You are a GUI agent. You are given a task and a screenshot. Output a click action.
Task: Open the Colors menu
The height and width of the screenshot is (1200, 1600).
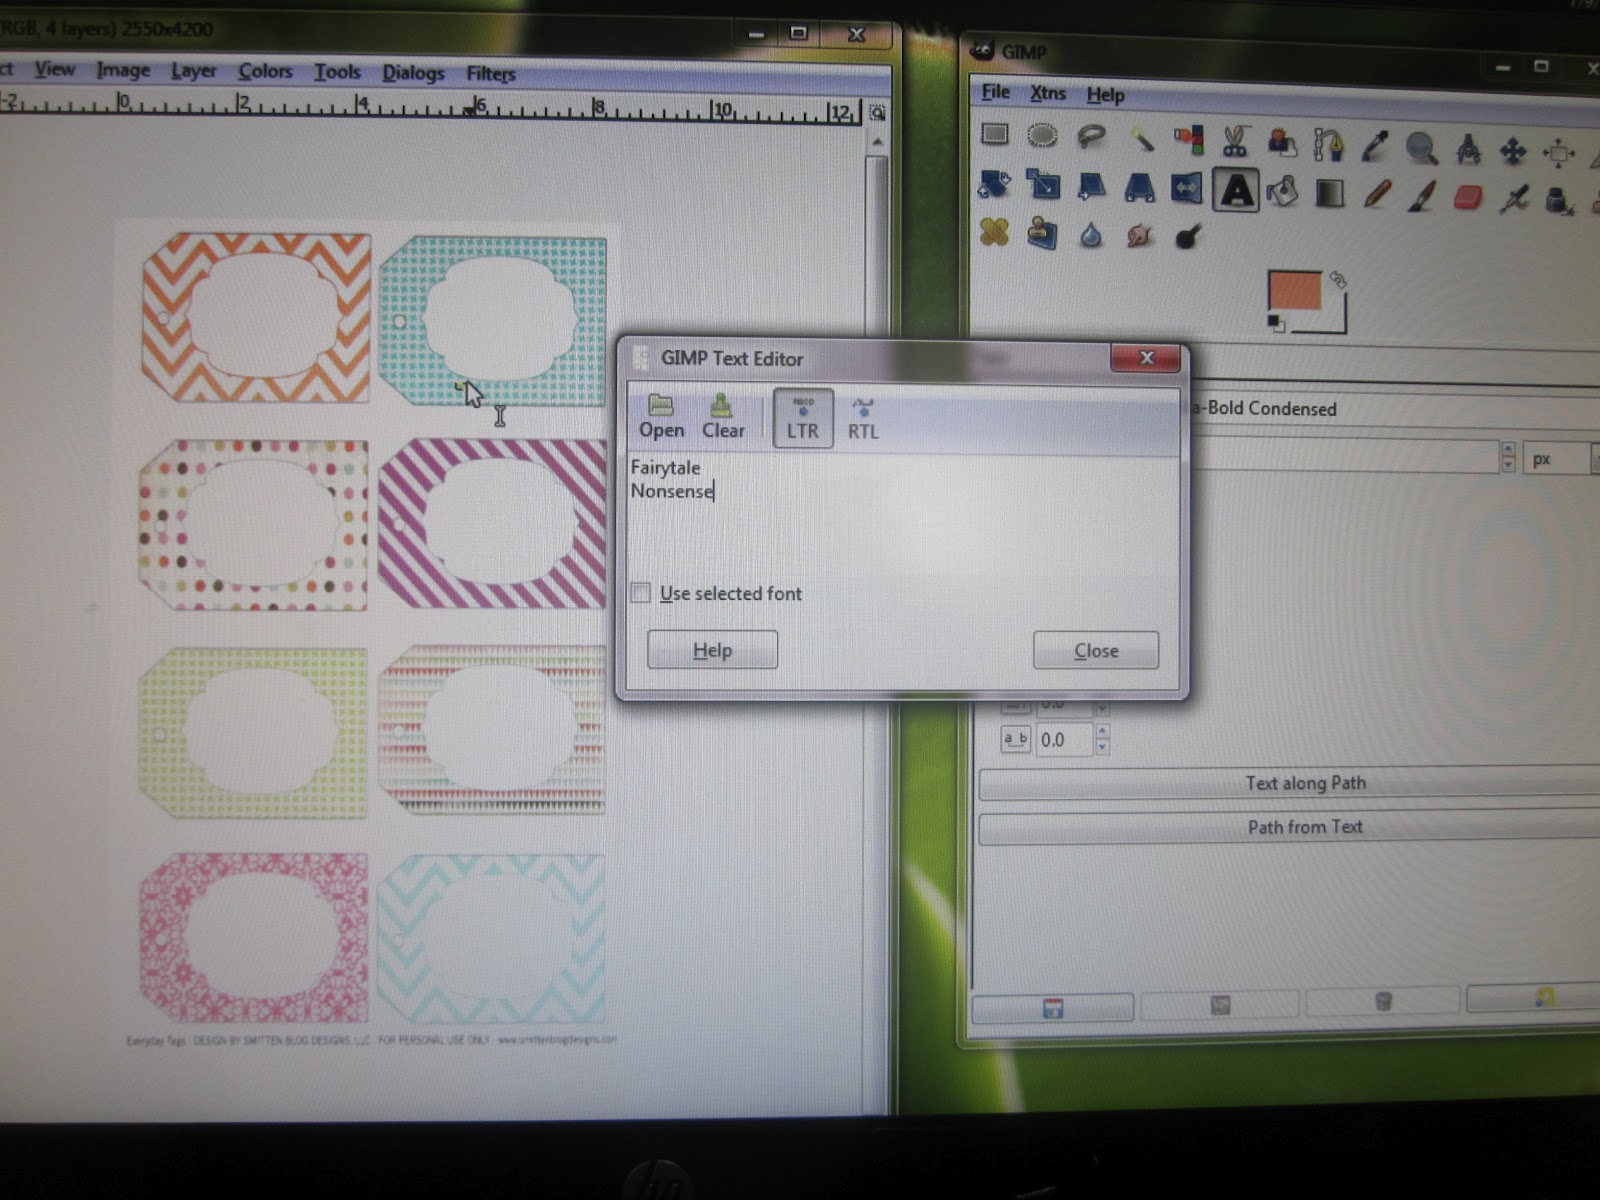pos(265,71)
